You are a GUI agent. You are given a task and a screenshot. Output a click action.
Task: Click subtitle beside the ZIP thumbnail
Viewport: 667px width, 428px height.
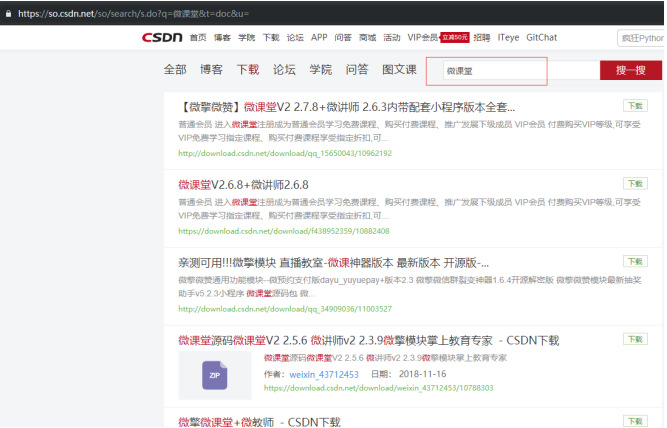tap(385, 358)
